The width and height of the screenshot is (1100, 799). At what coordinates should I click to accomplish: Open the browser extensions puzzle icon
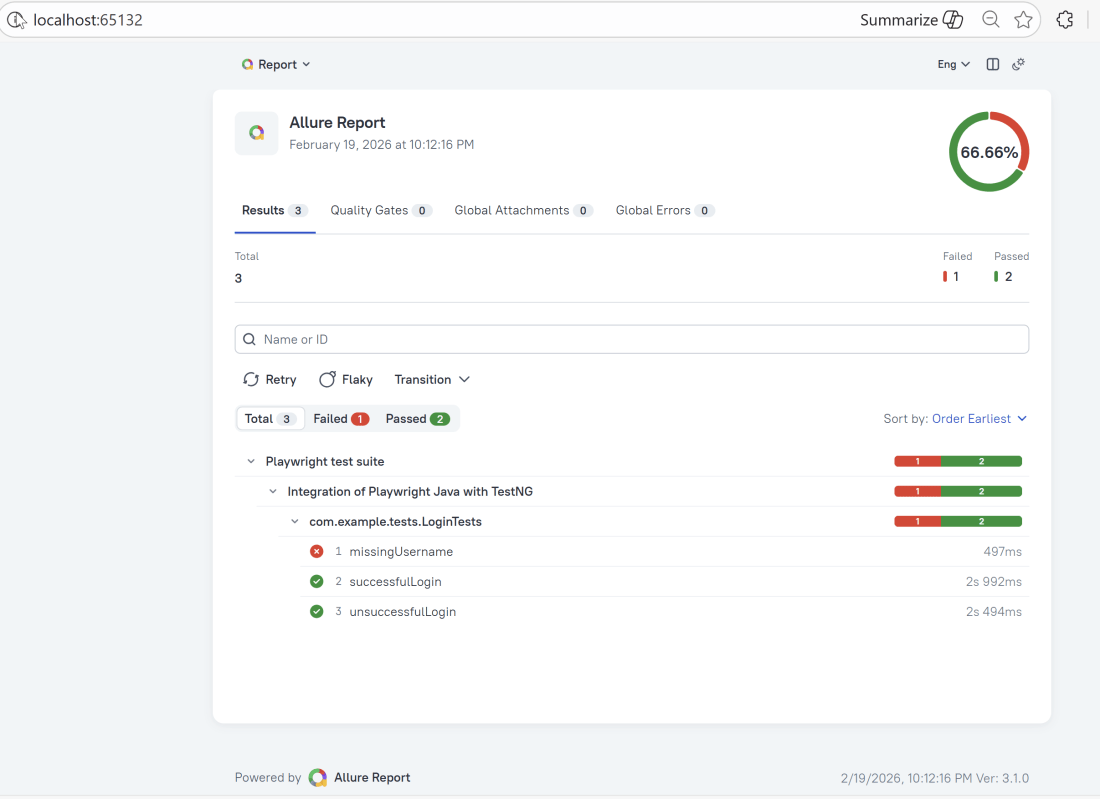tap(1065, 20)
